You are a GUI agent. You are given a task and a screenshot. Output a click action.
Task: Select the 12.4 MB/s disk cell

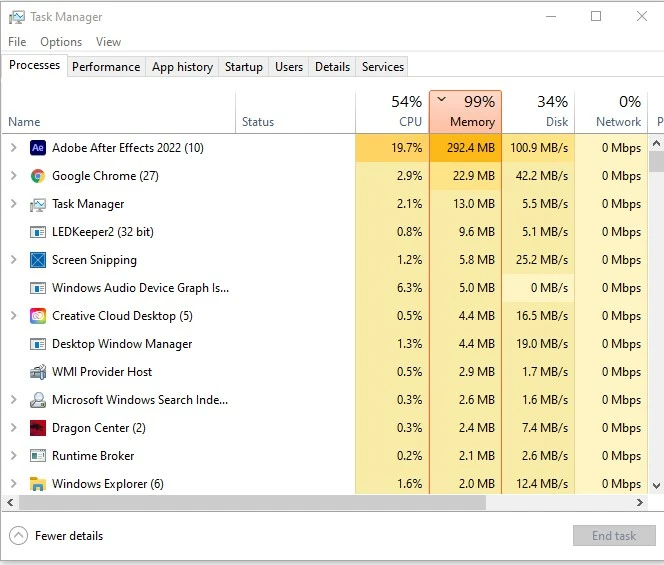538,484
